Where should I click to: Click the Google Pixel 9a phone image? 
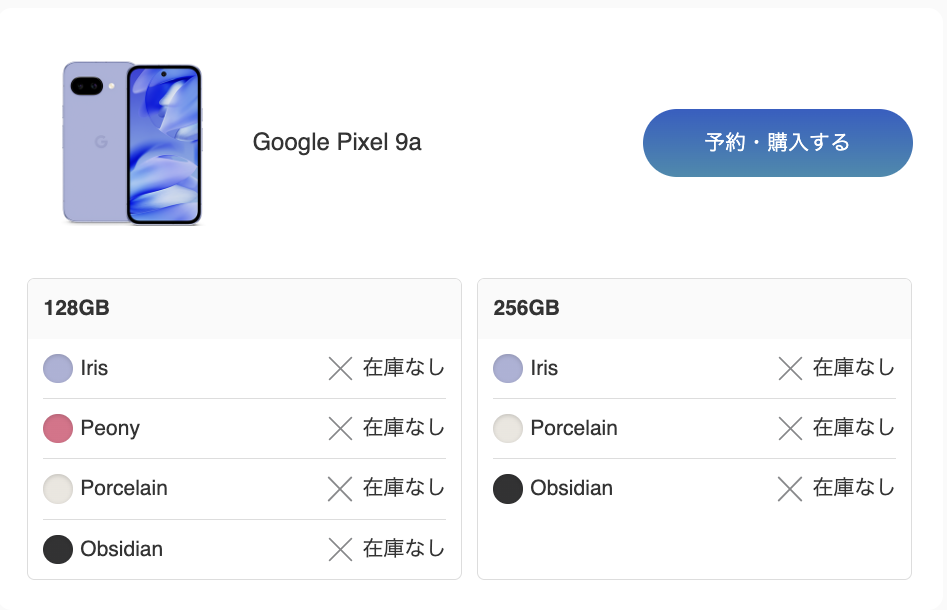[x=132, y=143]
